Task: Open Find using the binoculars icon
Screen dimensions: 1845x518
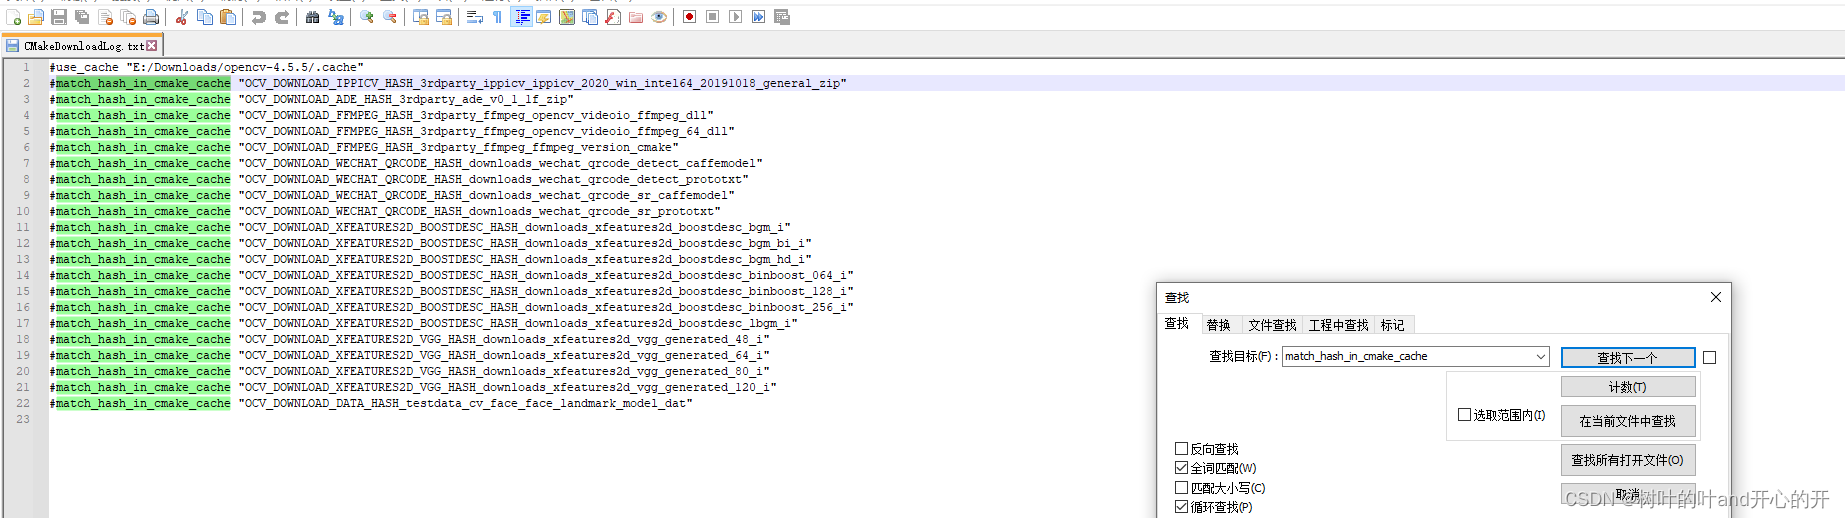Action: (313, 17)
